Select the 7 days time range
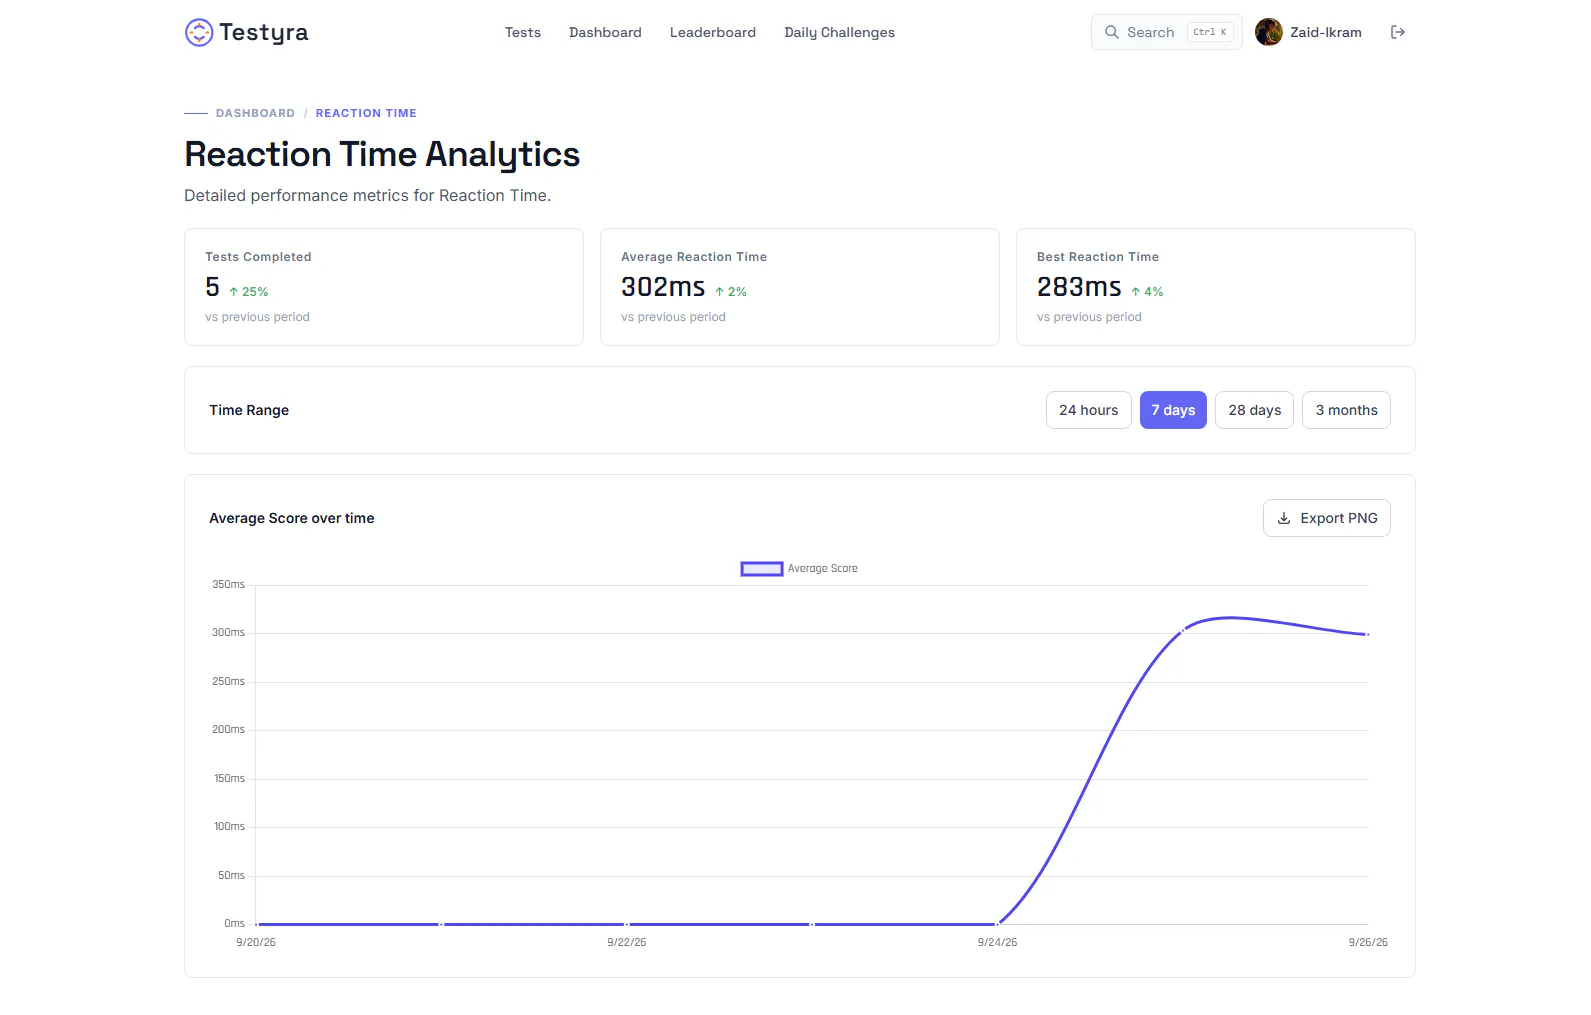The height and width of the screenshot is (1015, 1591). (1173, 410)
